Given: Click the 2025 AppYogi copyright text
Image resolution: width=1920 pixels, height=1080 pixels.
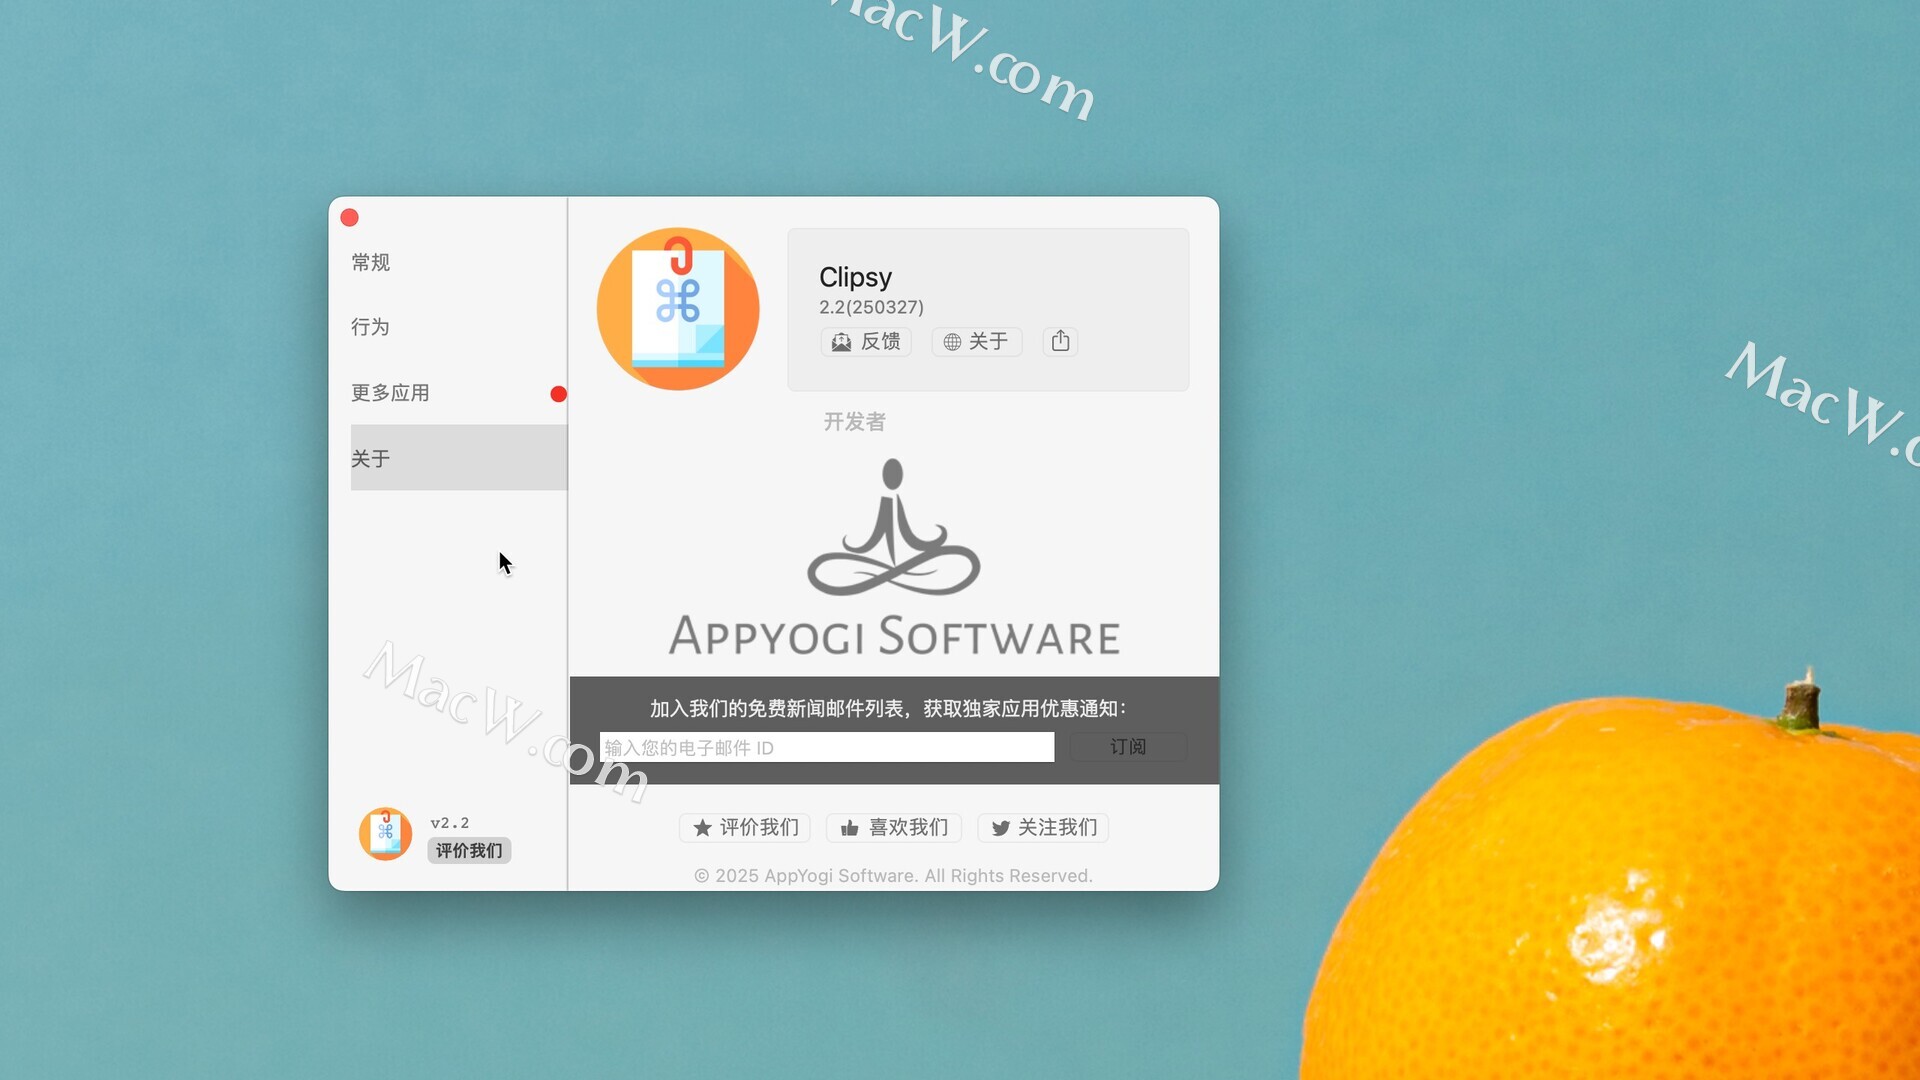Looking at the screenshot, I should [x=893, y=876].
